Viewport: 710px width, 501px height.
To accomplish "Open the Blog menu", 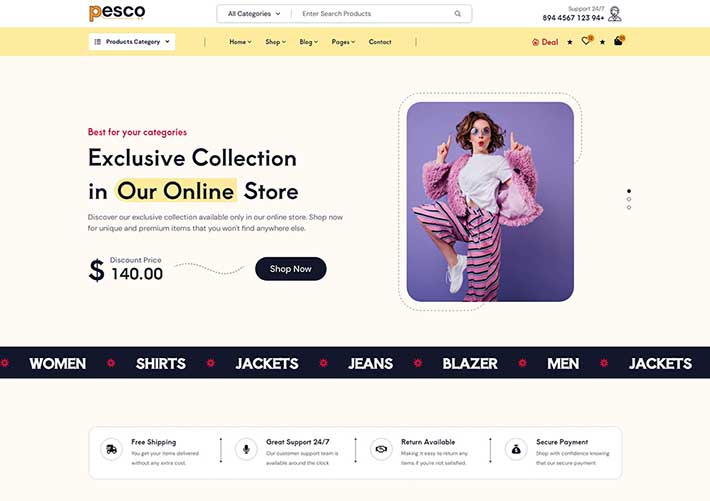I will tap(309, 42).
